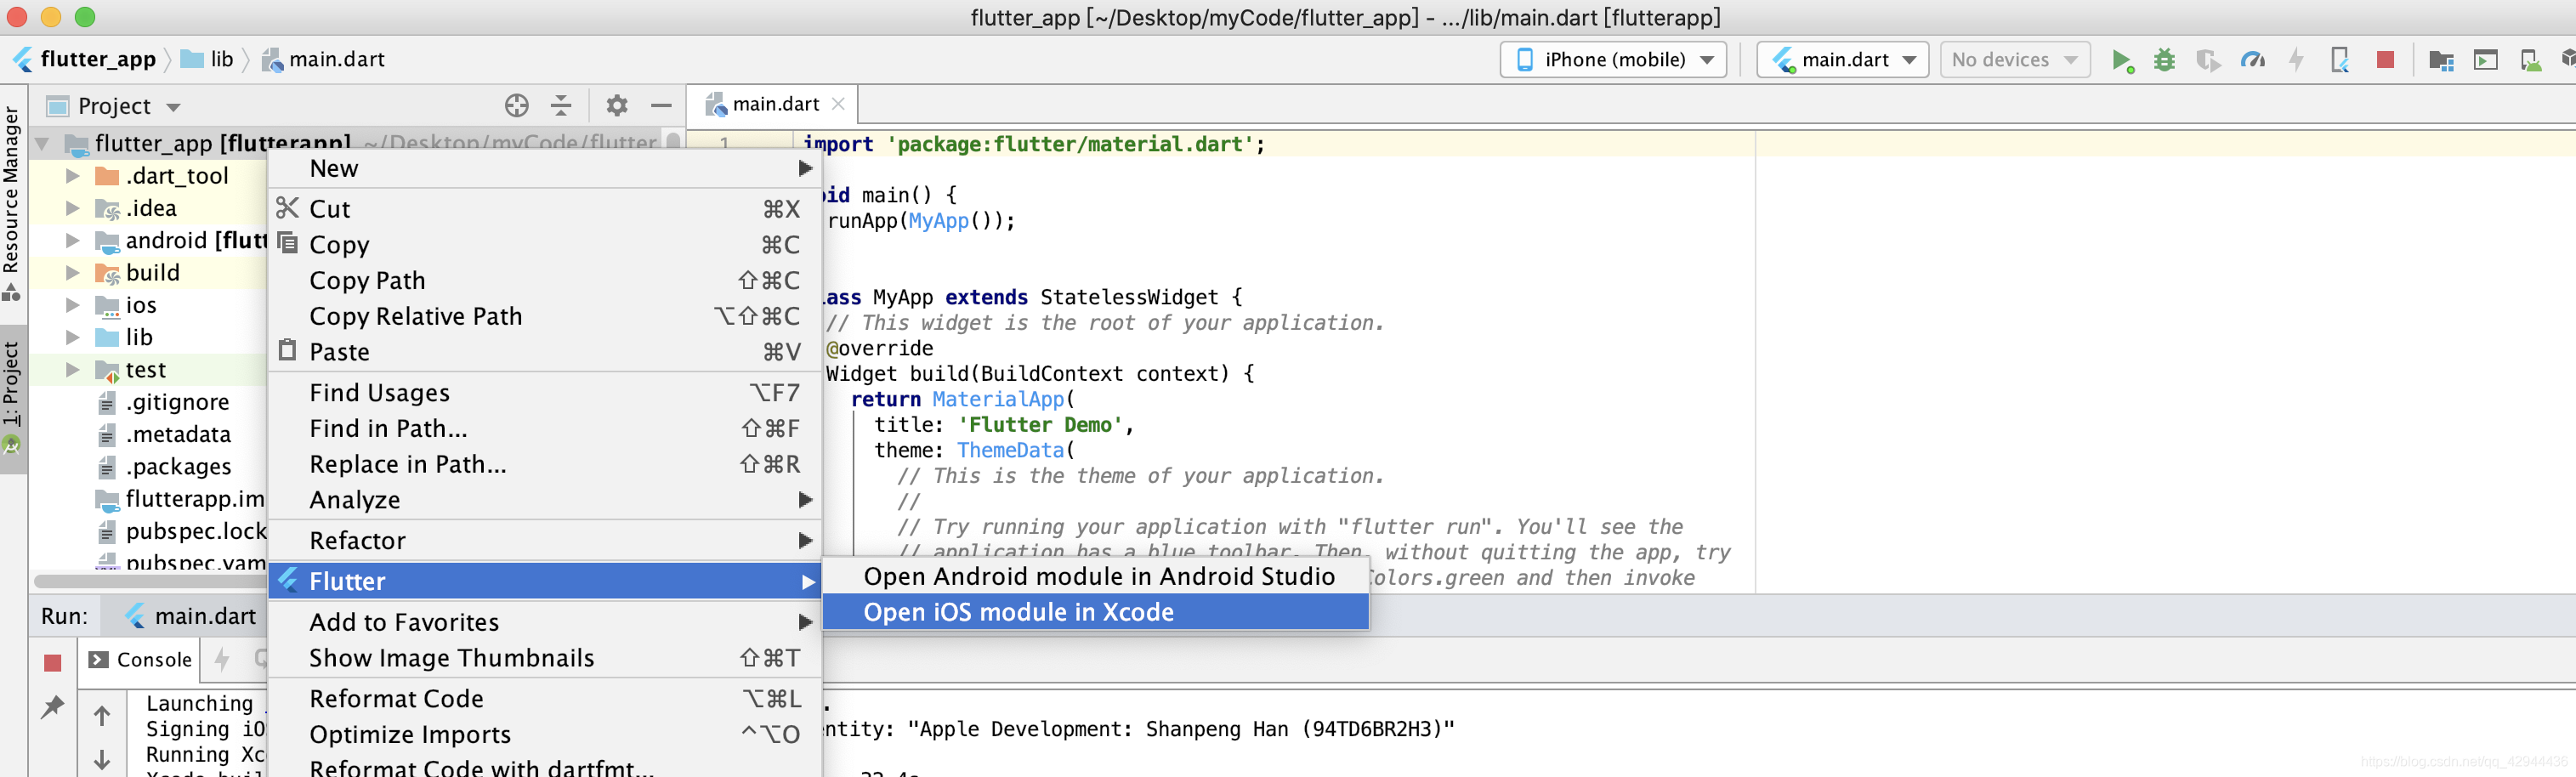2576x777 pixels.
Task: Open Add to Favorites submenu
Action: coord(545,622)
